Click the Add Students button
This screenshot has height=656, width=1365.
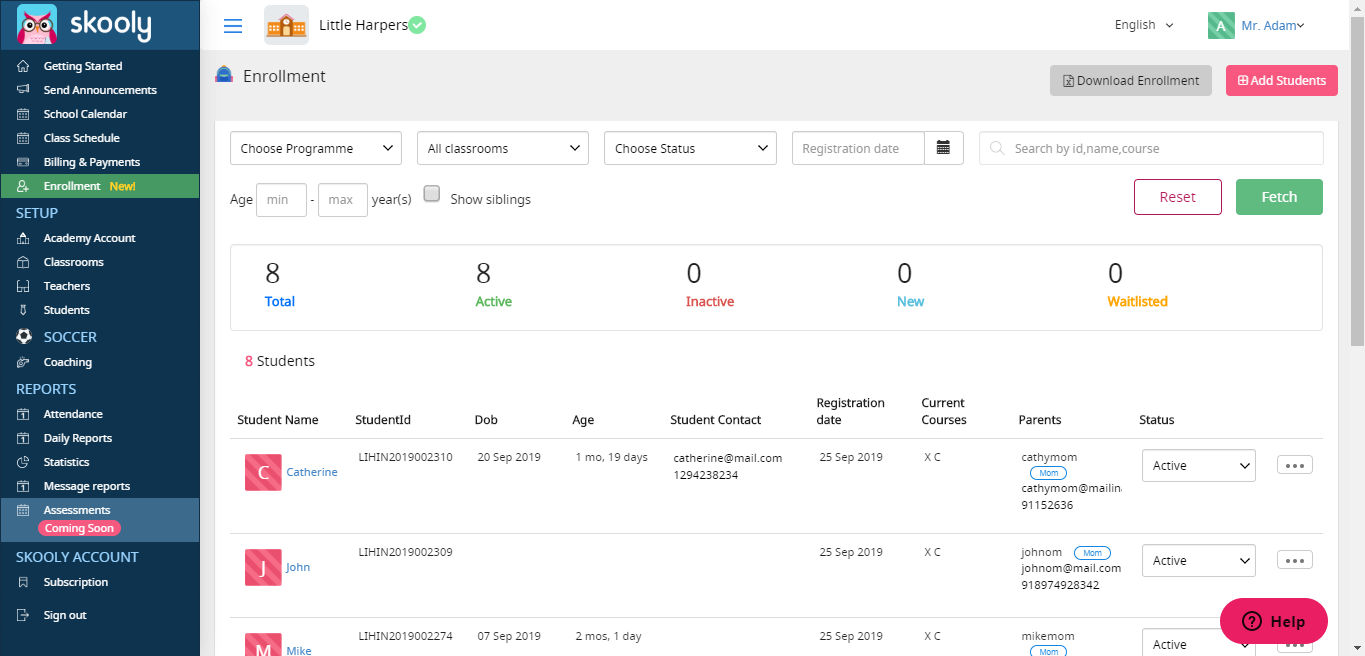click(x=1282, y=80)
